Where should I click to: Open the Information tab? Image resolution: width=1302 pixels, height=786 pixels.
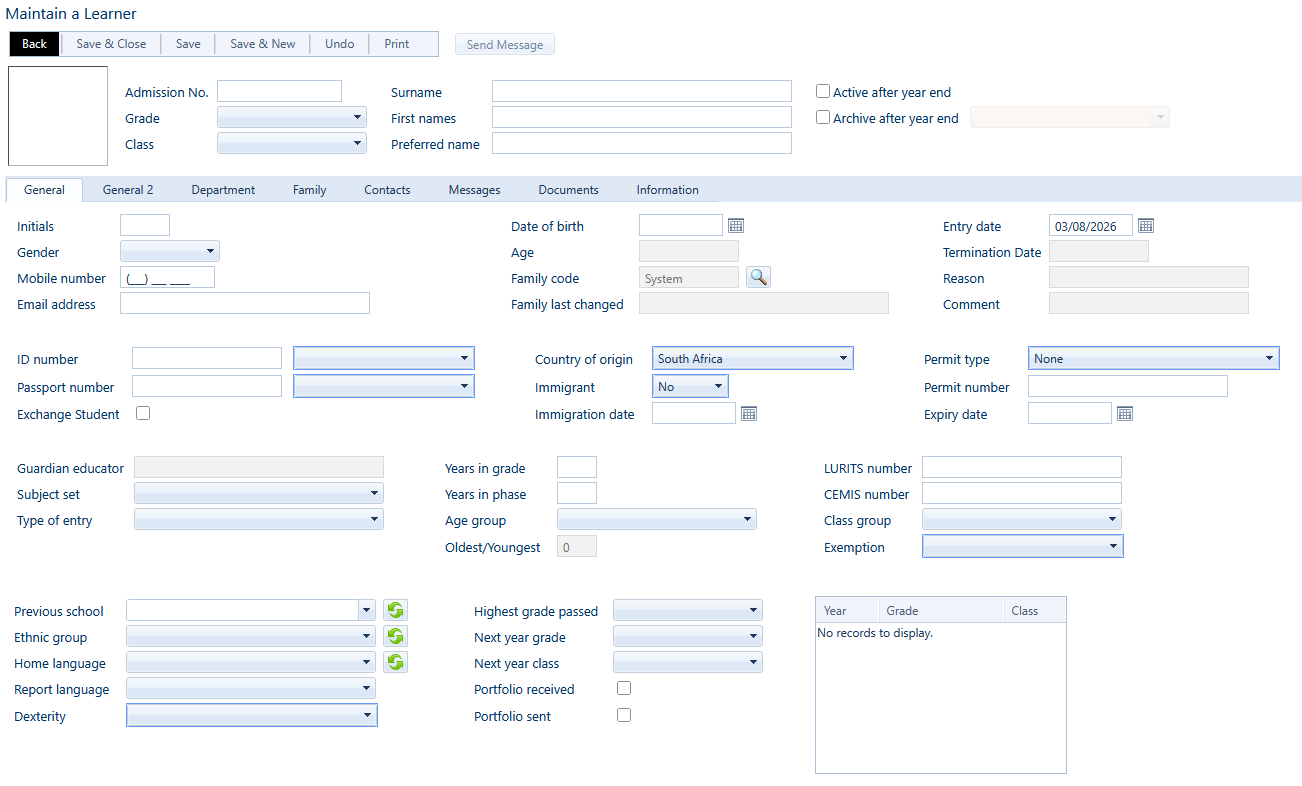coord(668,189)
